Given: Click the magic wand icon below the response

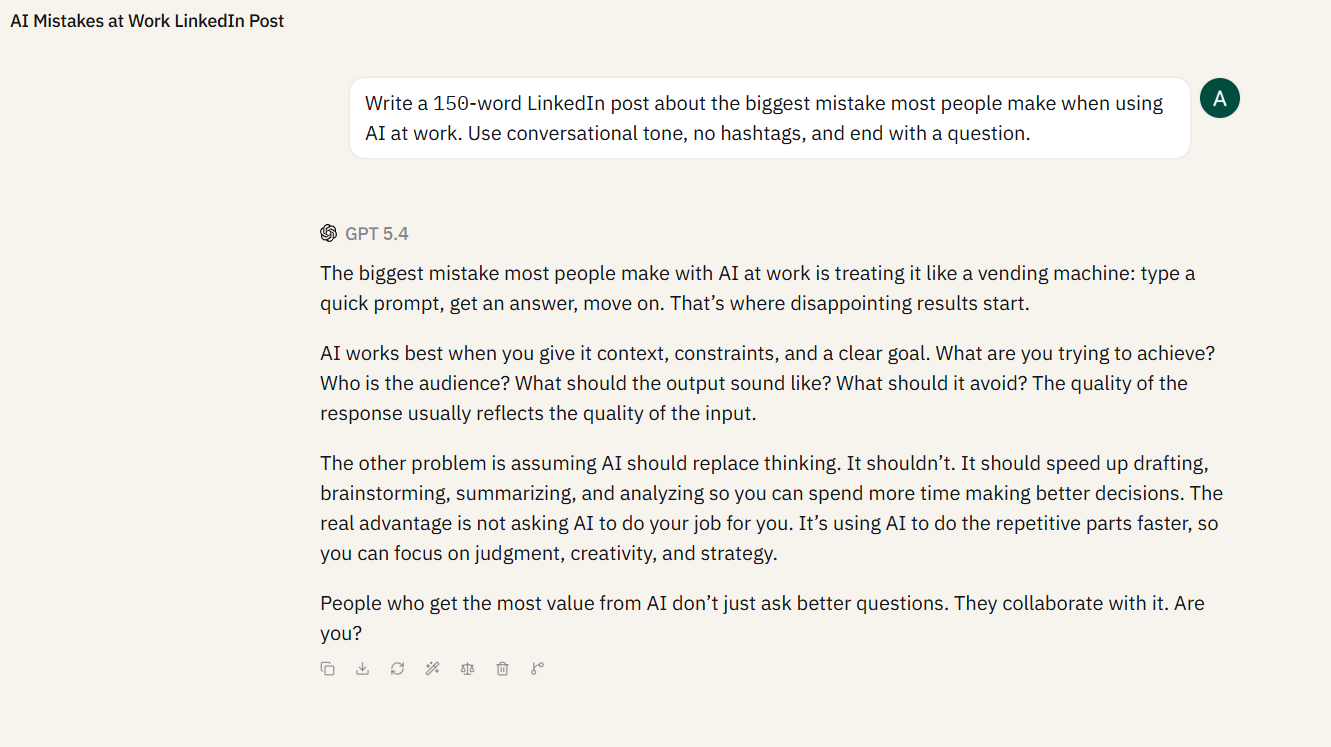Looking at the screenshot, I should [x=432, y=669].
